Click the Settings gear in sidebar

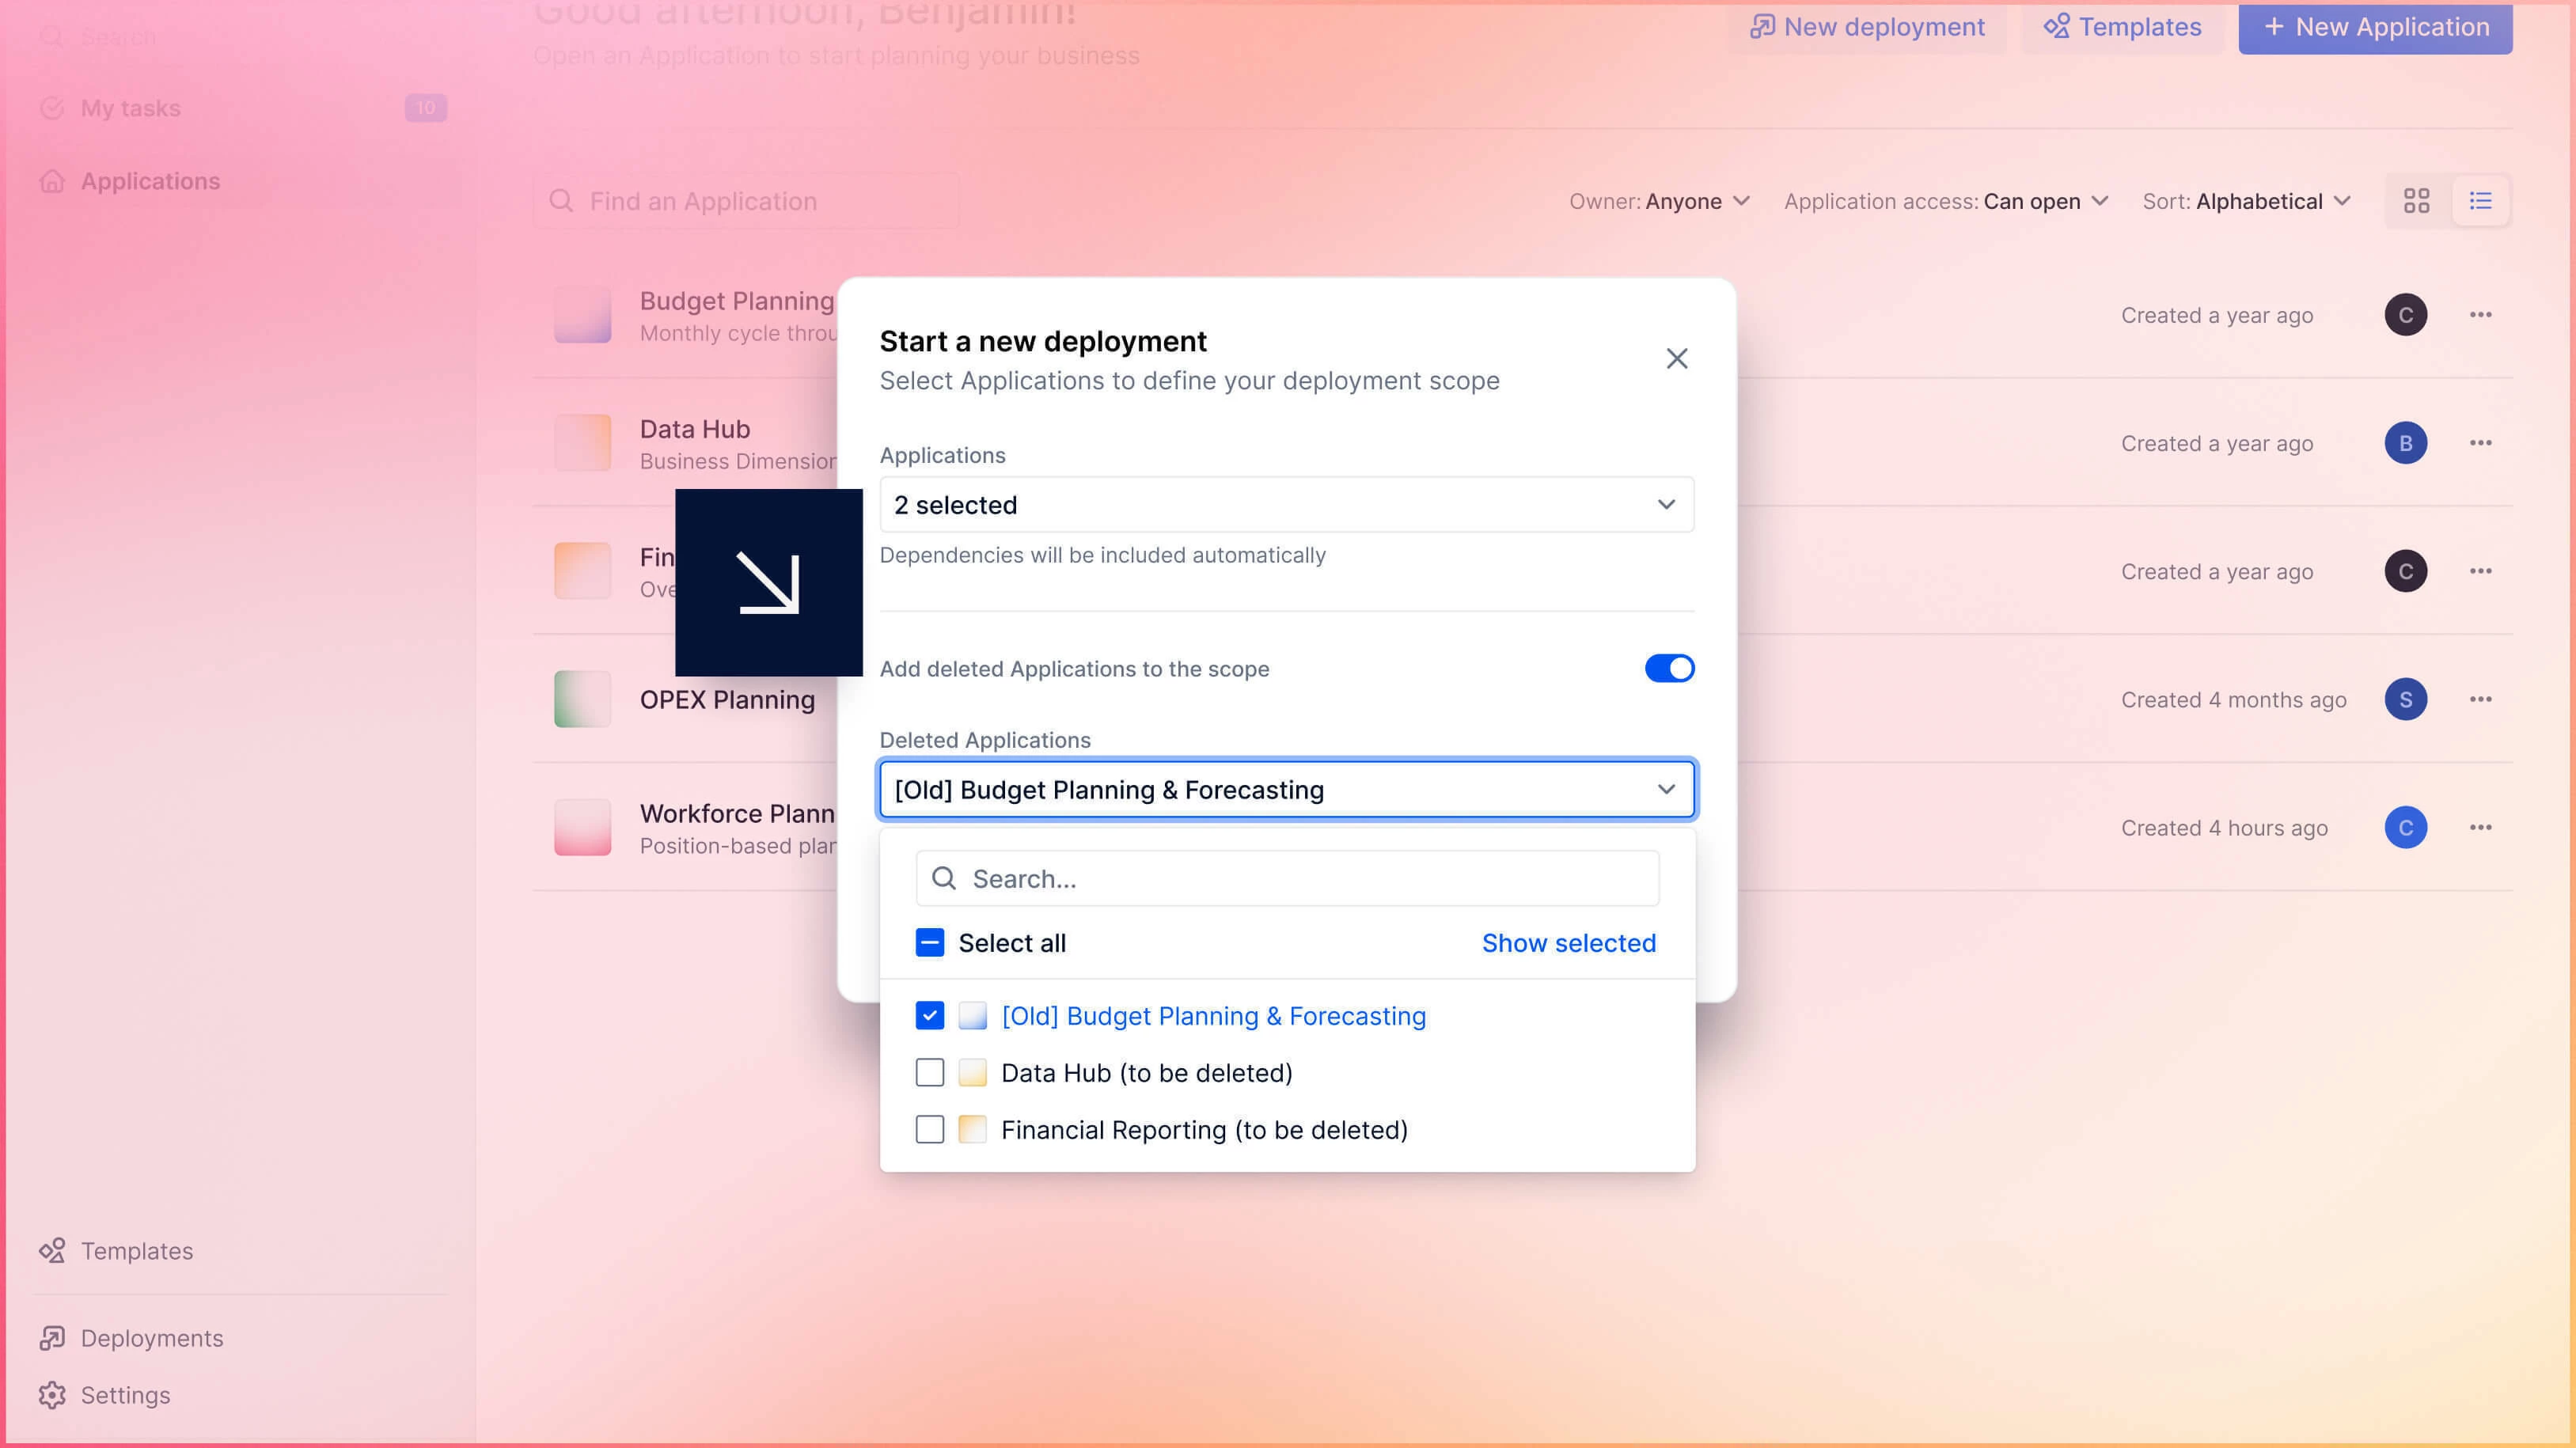point(52,1394)
